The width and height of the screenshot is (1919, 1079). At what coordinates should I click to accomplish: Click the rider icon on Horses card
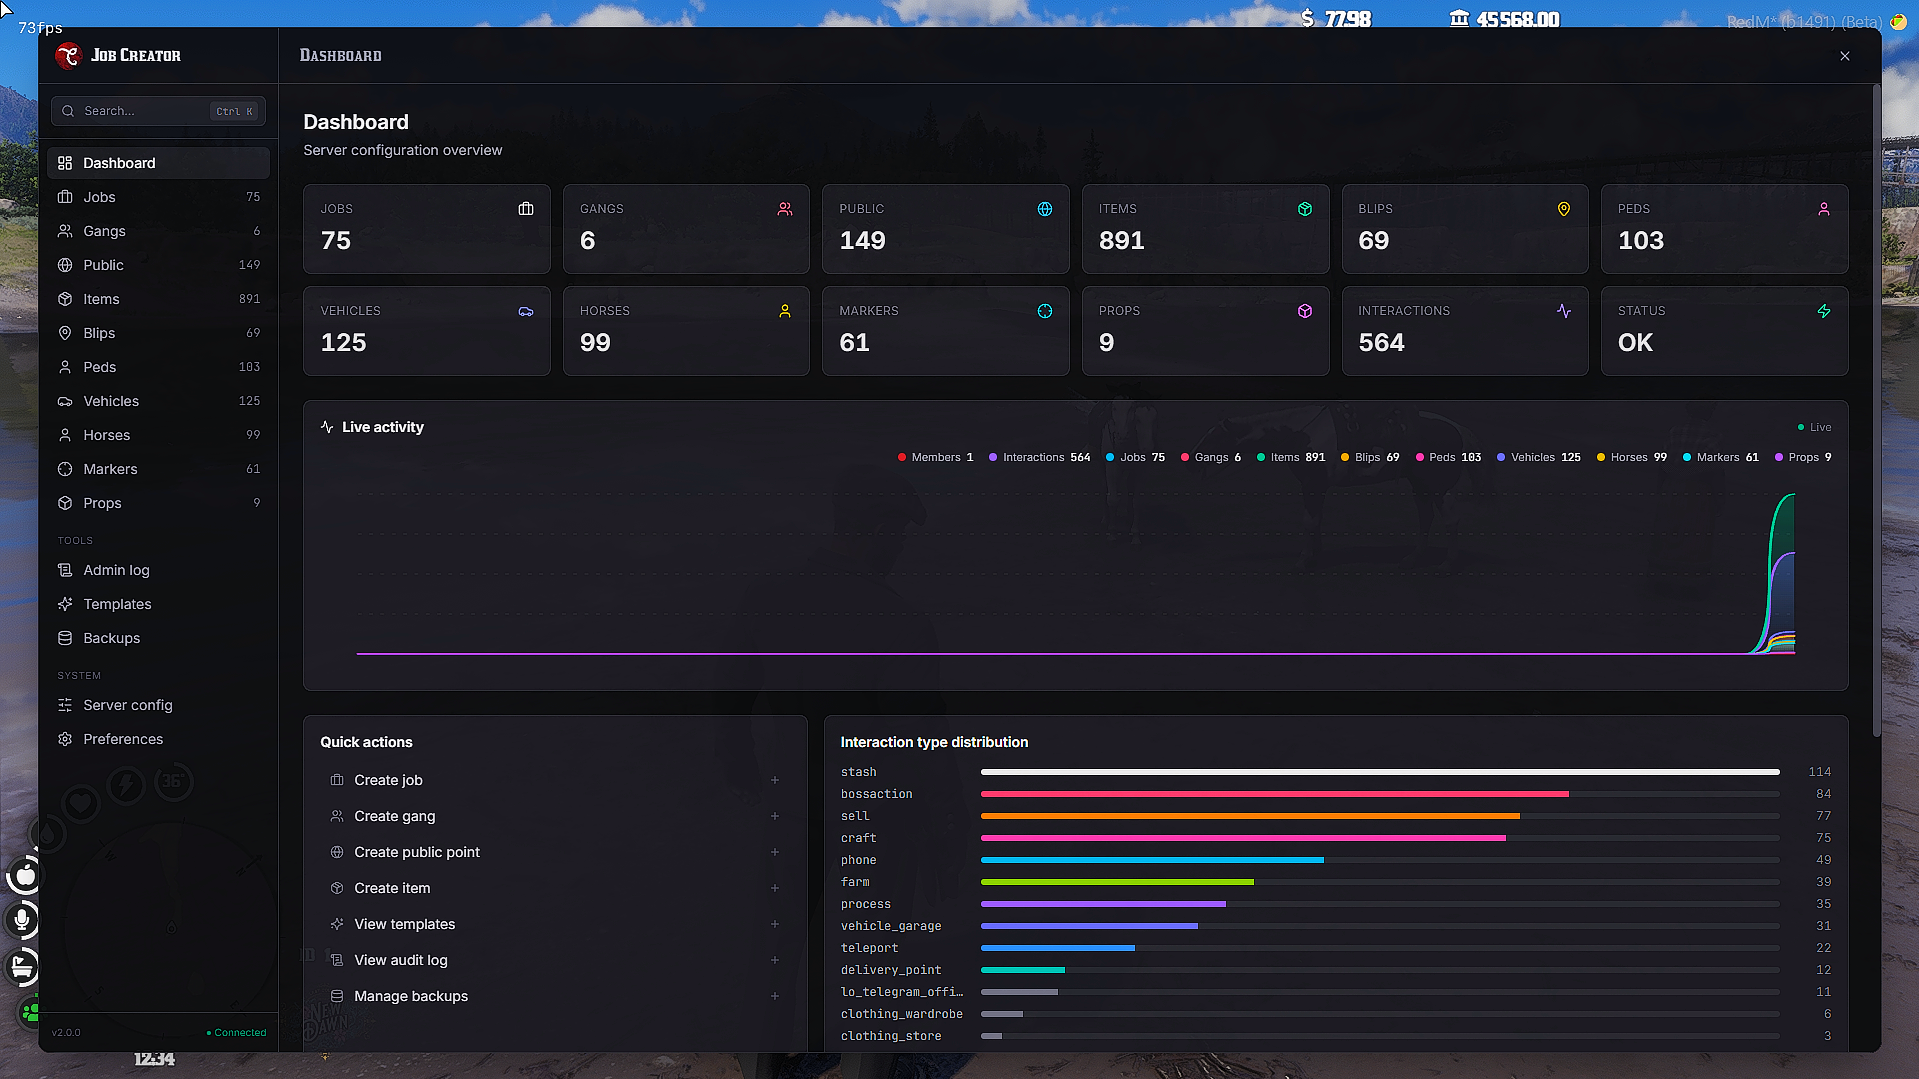(785, 311)
